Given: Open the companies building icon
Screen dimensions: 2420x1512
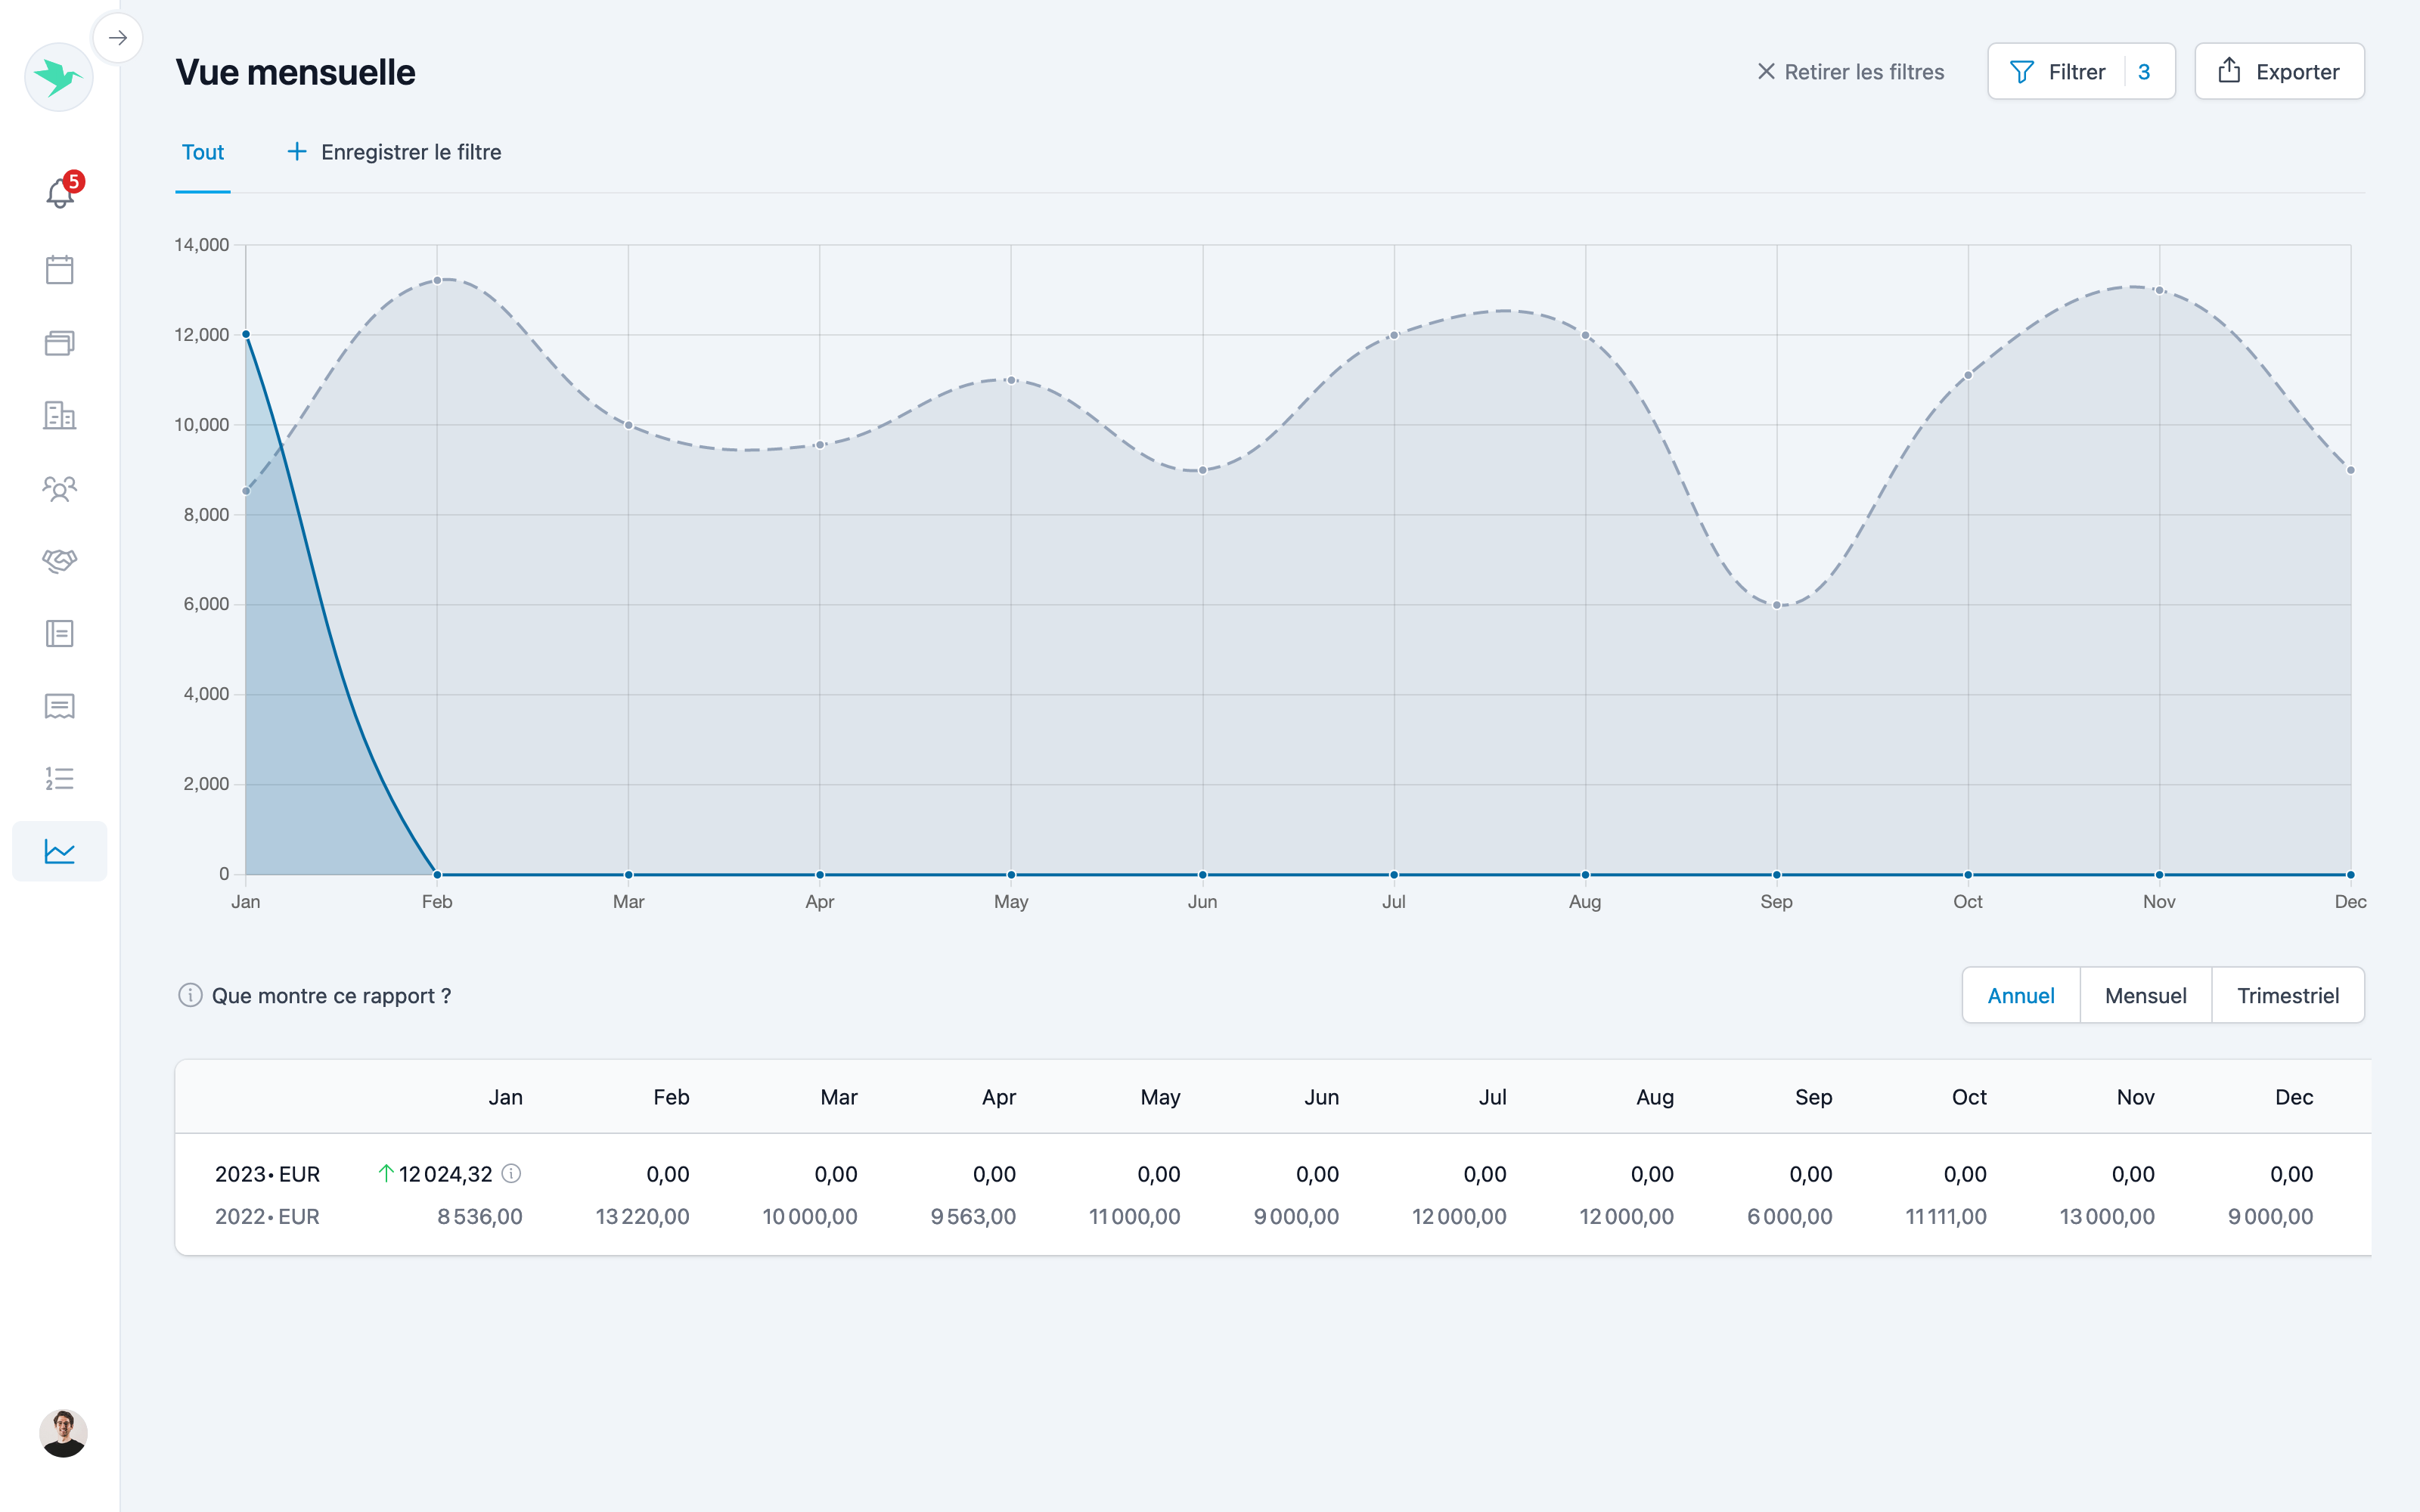Looking at the screenshot, I should pyautogui.click(x=60, y=415).
